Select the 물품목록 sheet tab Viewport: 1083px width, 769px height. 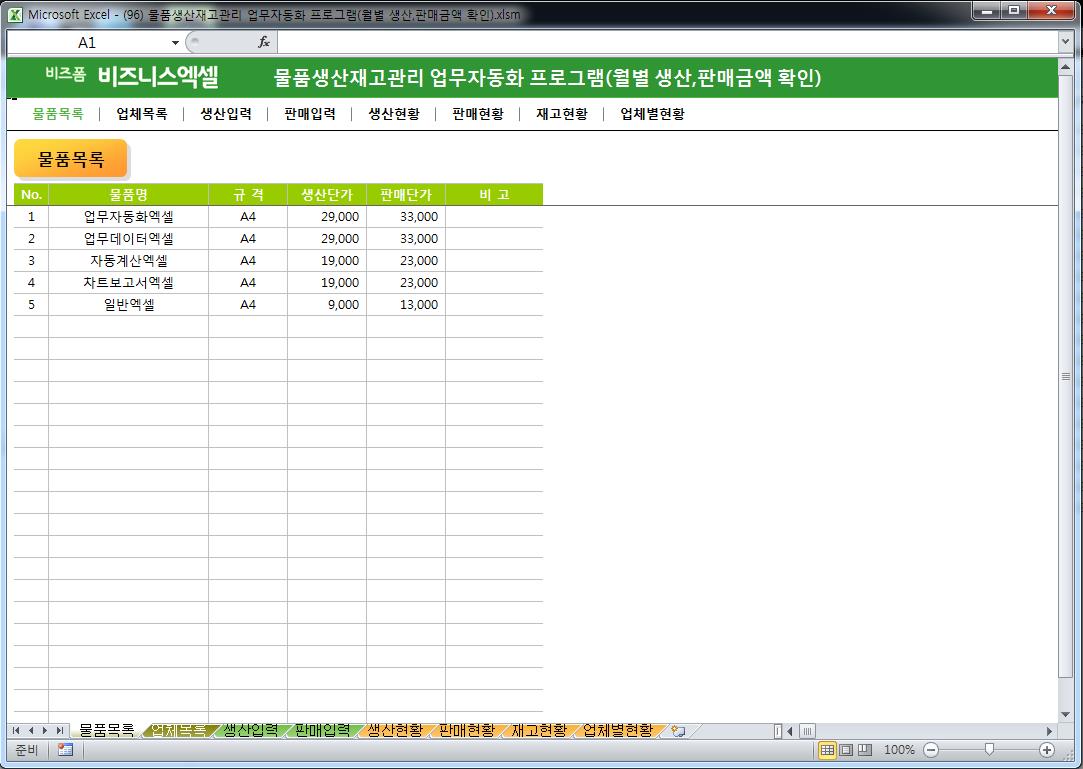(x=107, y=730)
